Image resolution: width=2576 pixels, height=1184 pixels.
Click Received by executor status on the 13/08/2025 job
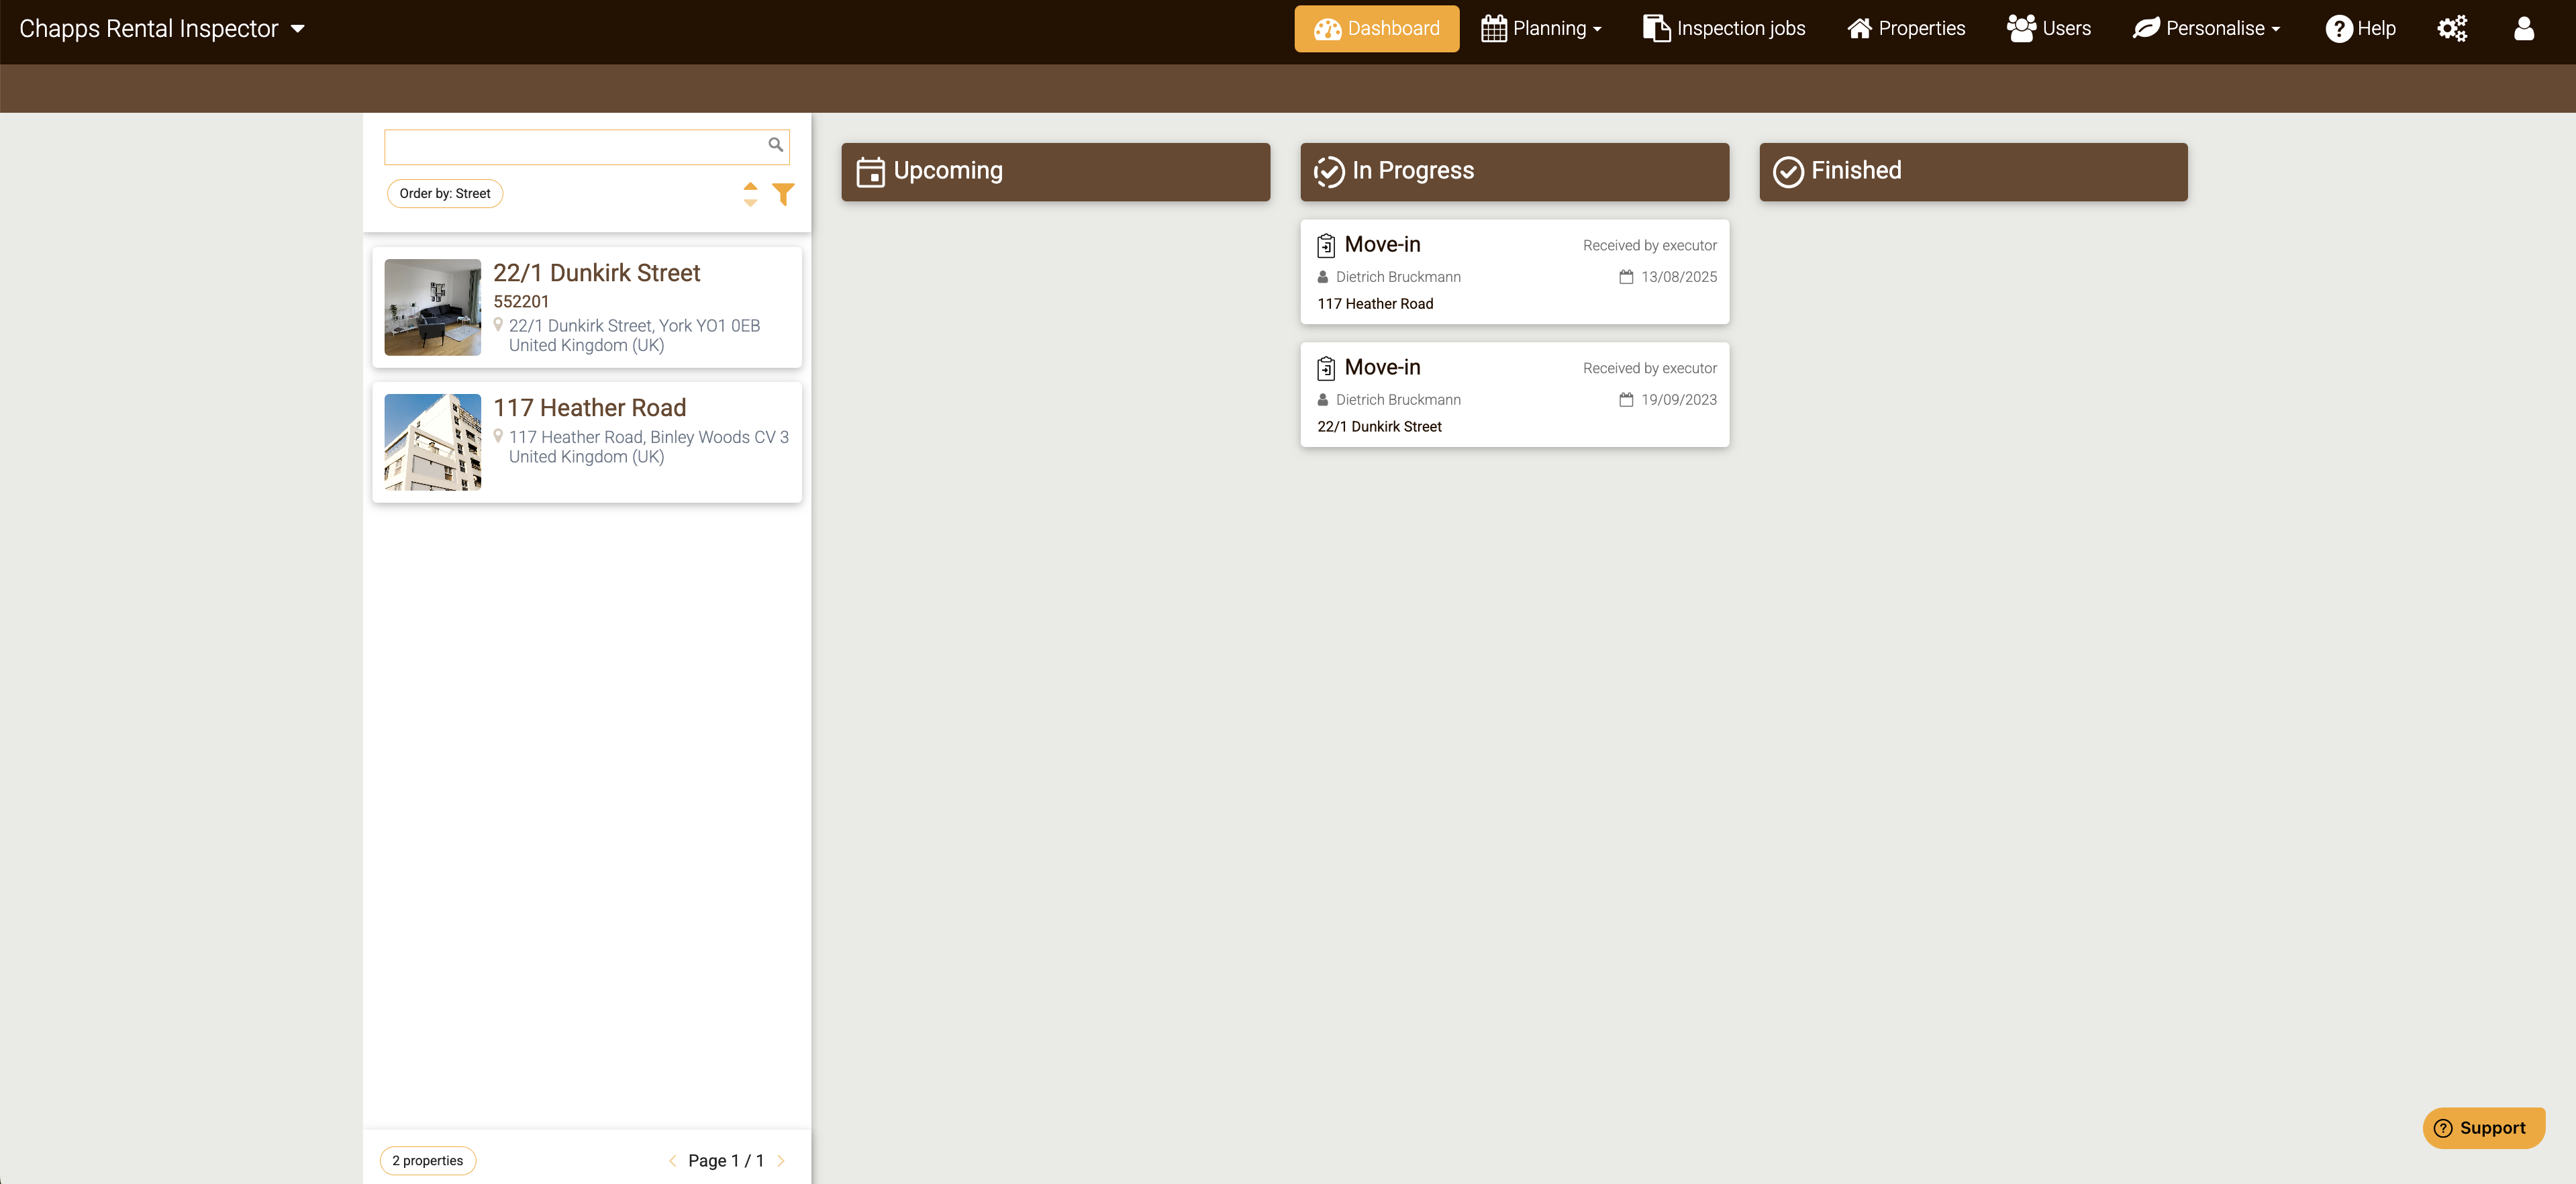1650,246
